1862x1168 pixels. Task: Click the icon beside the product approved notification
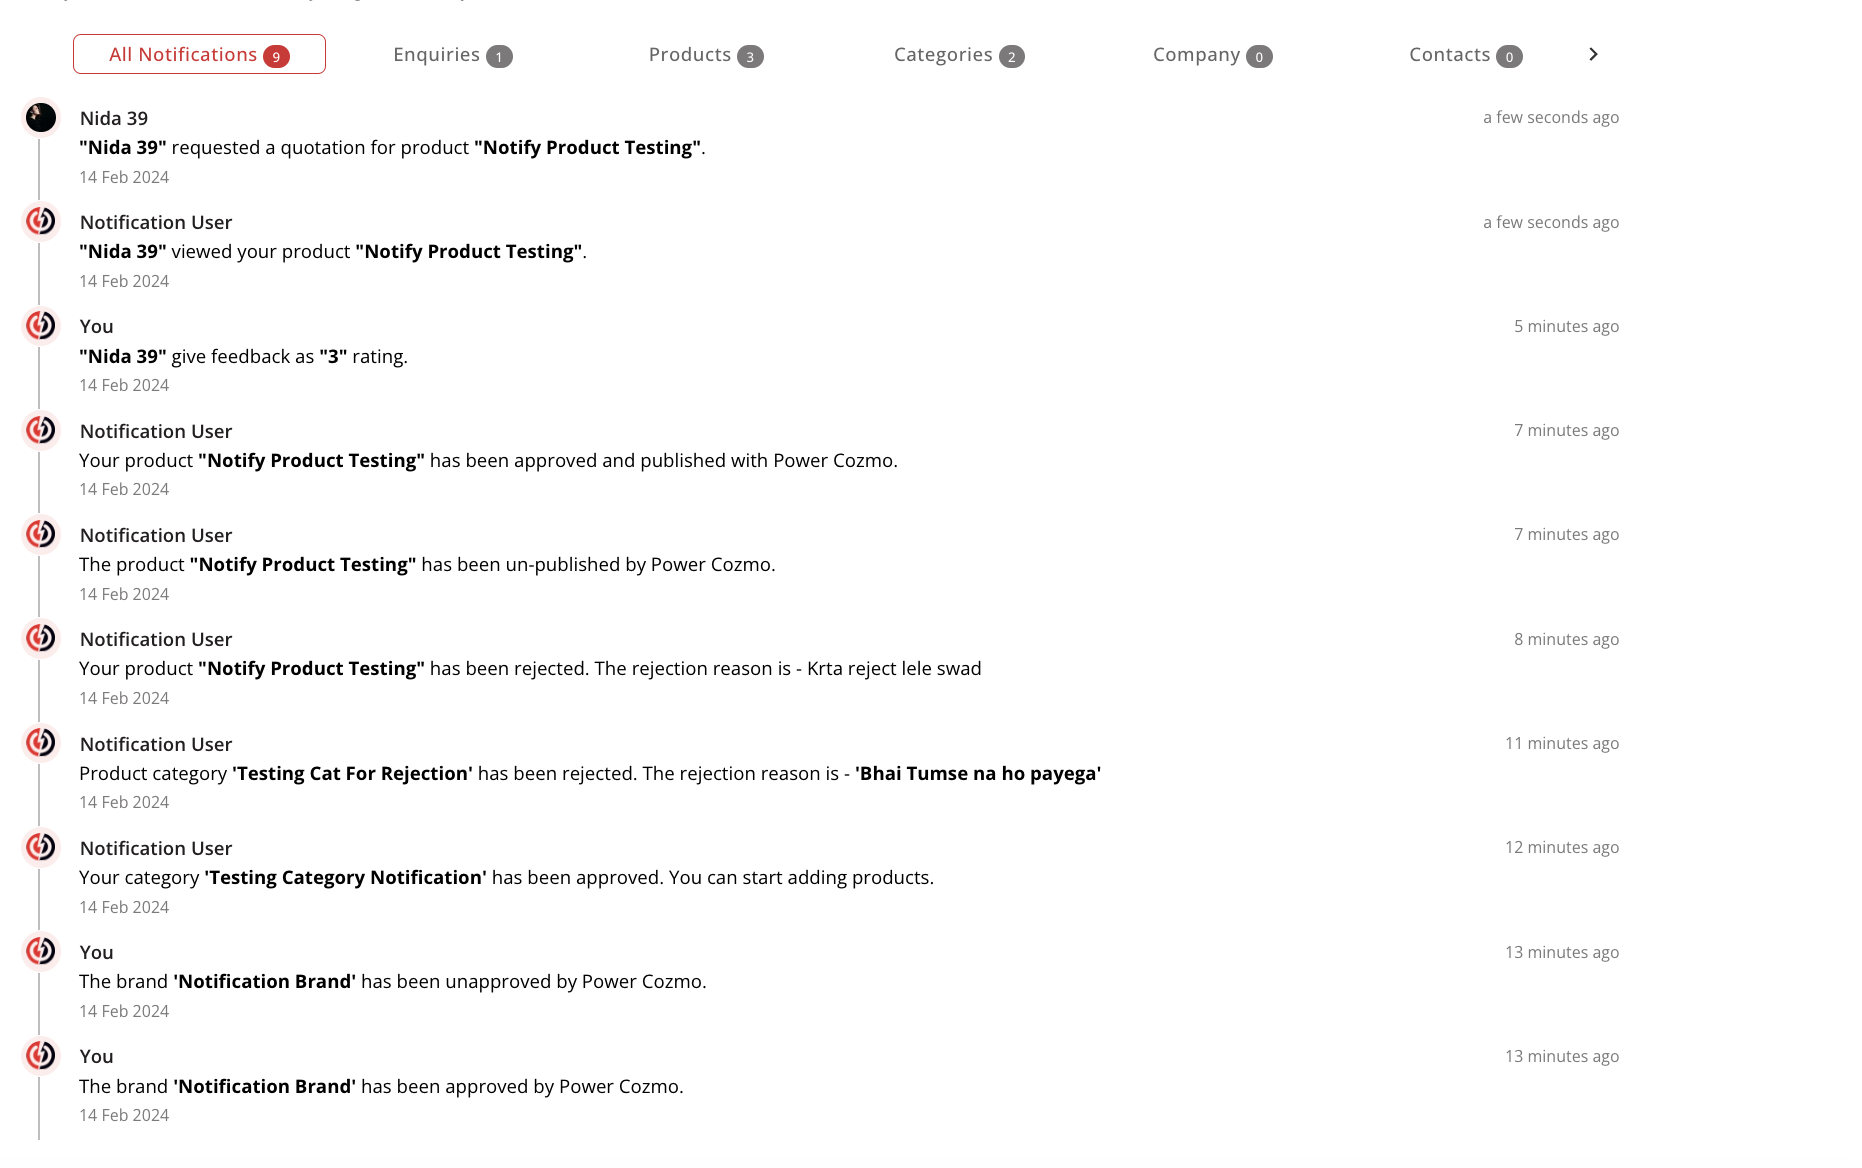tap(41, 430)
